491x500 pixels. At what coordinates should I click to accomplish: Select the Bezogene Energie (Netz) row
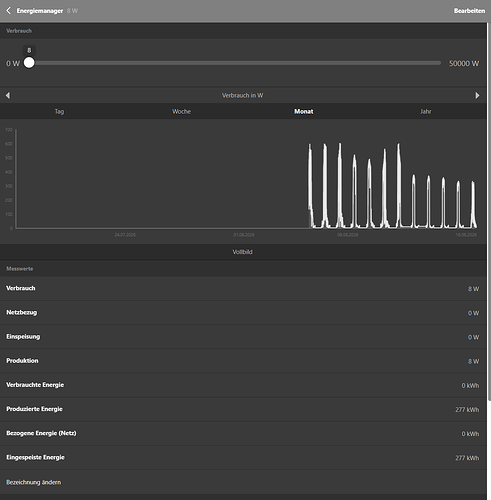(243, 433)
